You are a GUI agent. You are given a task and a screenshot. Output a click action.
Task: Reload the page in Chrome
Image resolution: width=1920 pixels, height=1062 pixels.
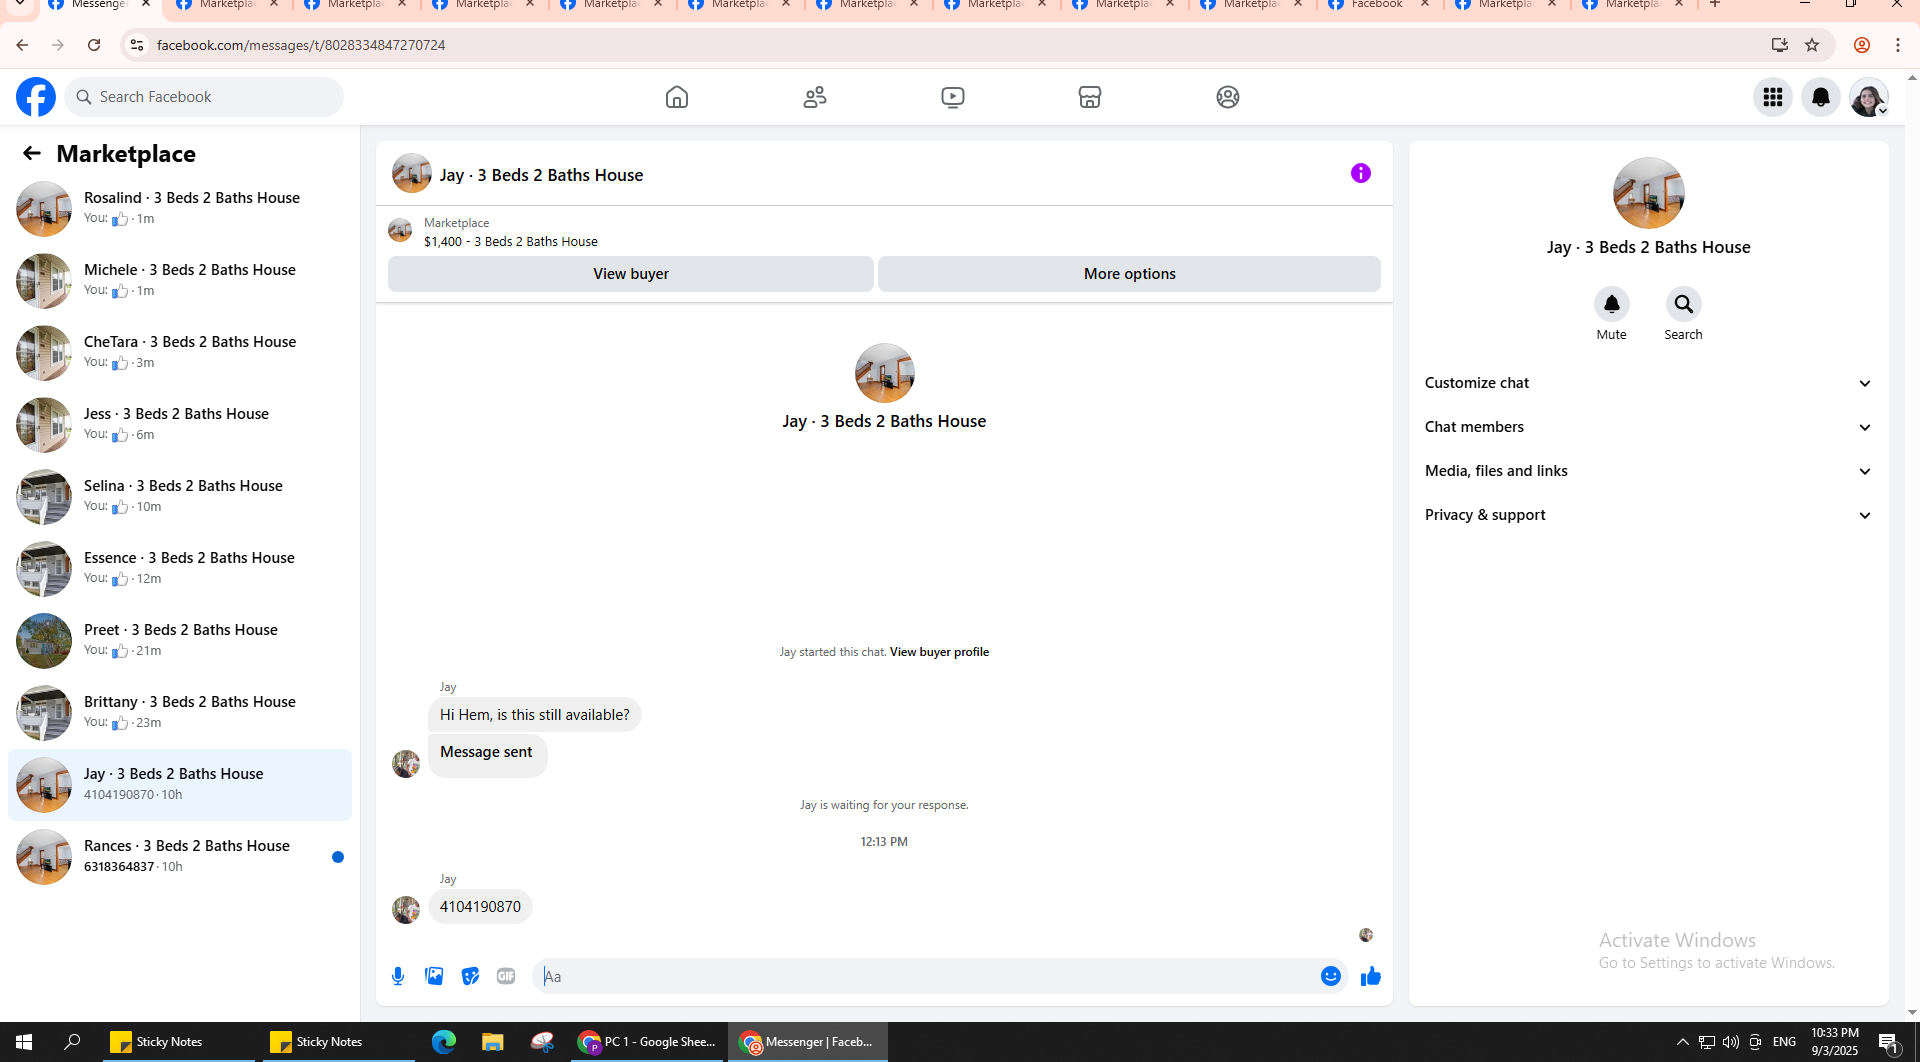(x=94, y=45)
